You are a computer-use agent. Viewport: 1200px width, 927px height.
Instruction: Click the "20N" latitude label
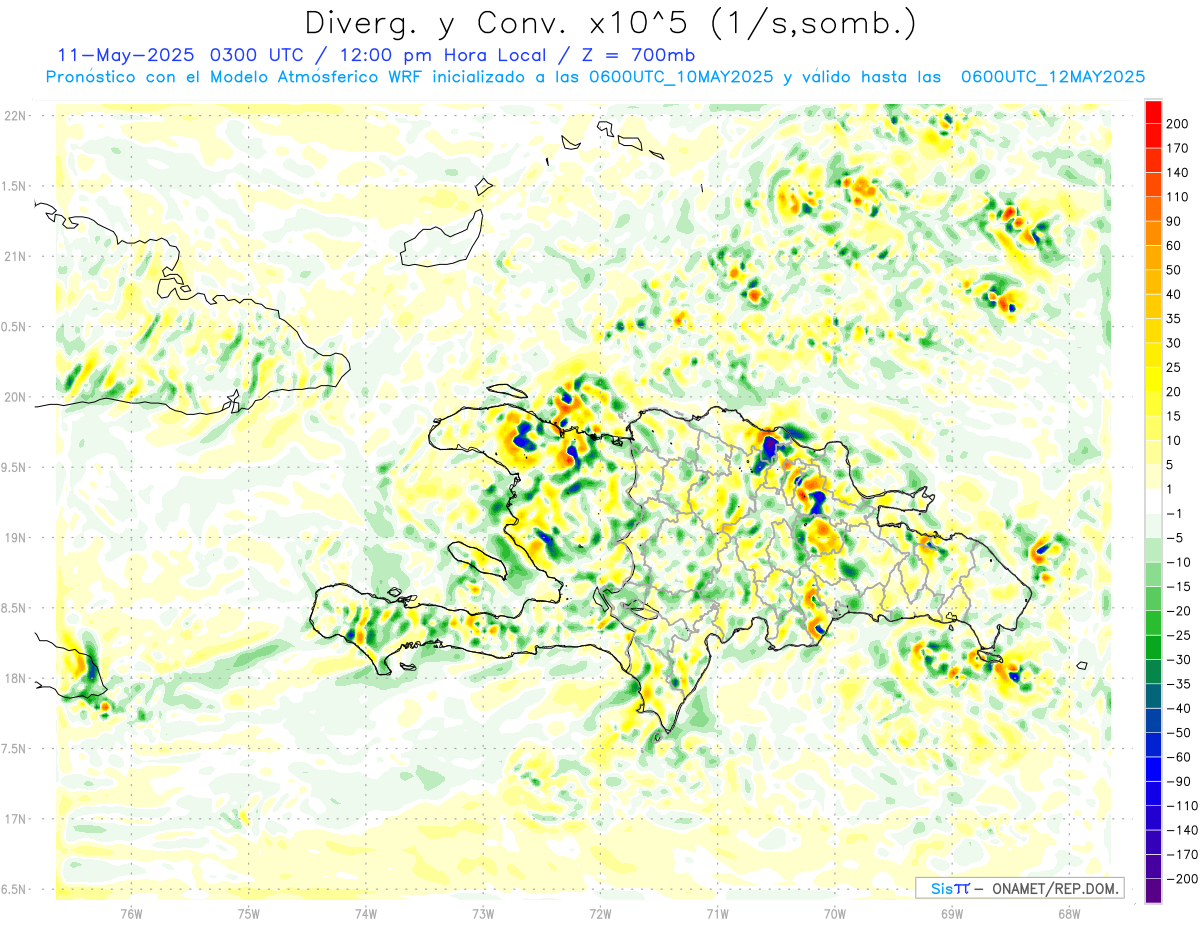coord(14,397)
